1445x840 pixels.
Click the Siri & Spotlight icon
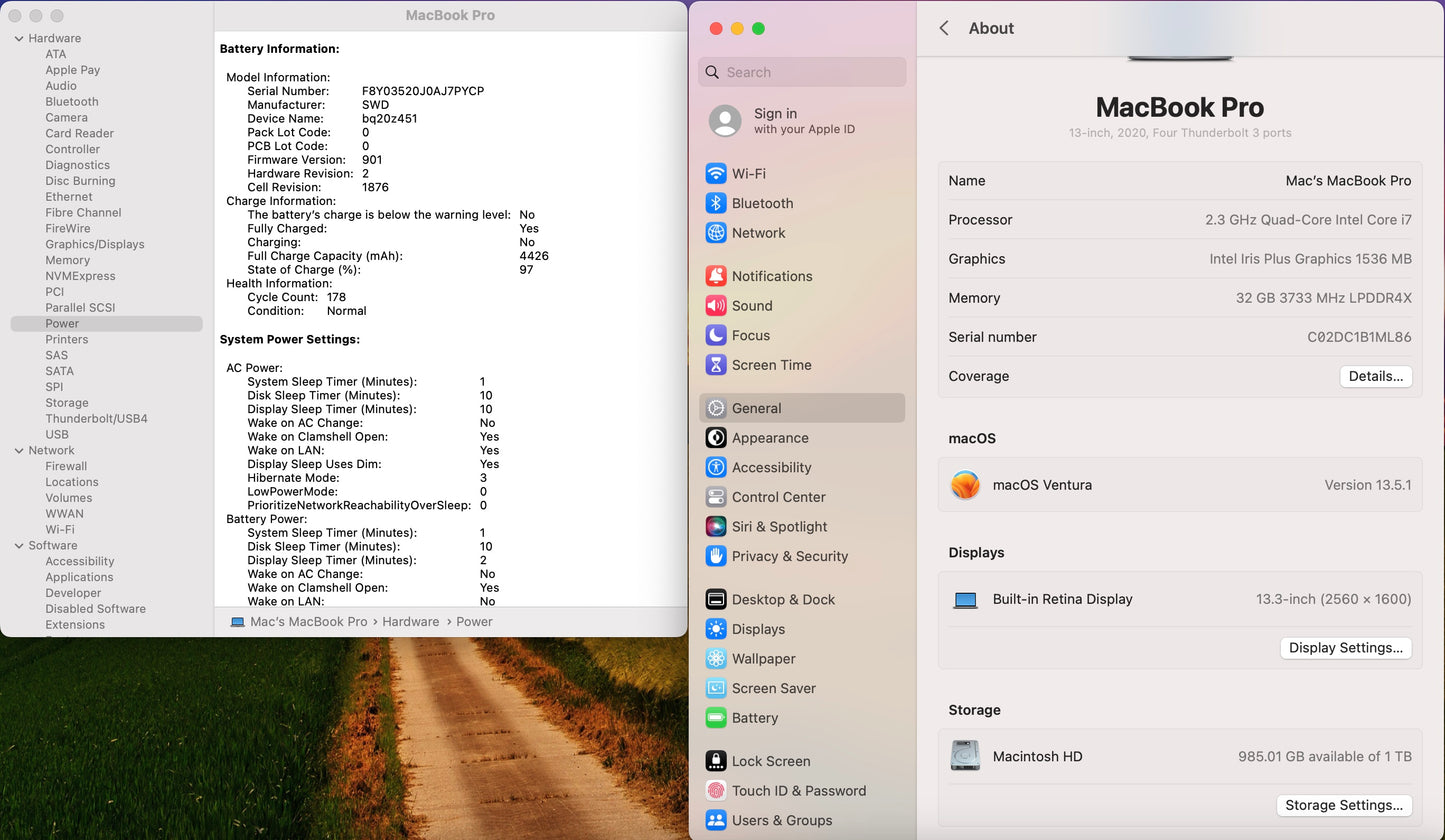pos(716,526)
